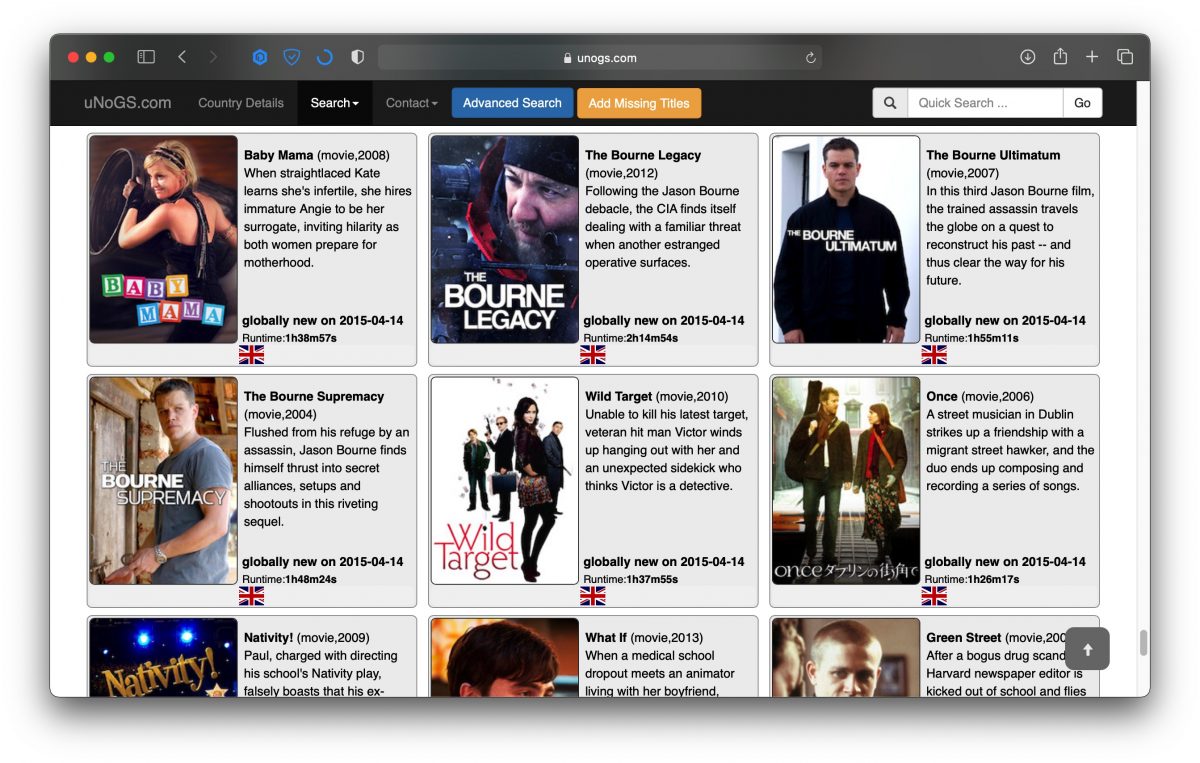
Task: Click Runtime:1h37m55s text
Action: point(631,579)
